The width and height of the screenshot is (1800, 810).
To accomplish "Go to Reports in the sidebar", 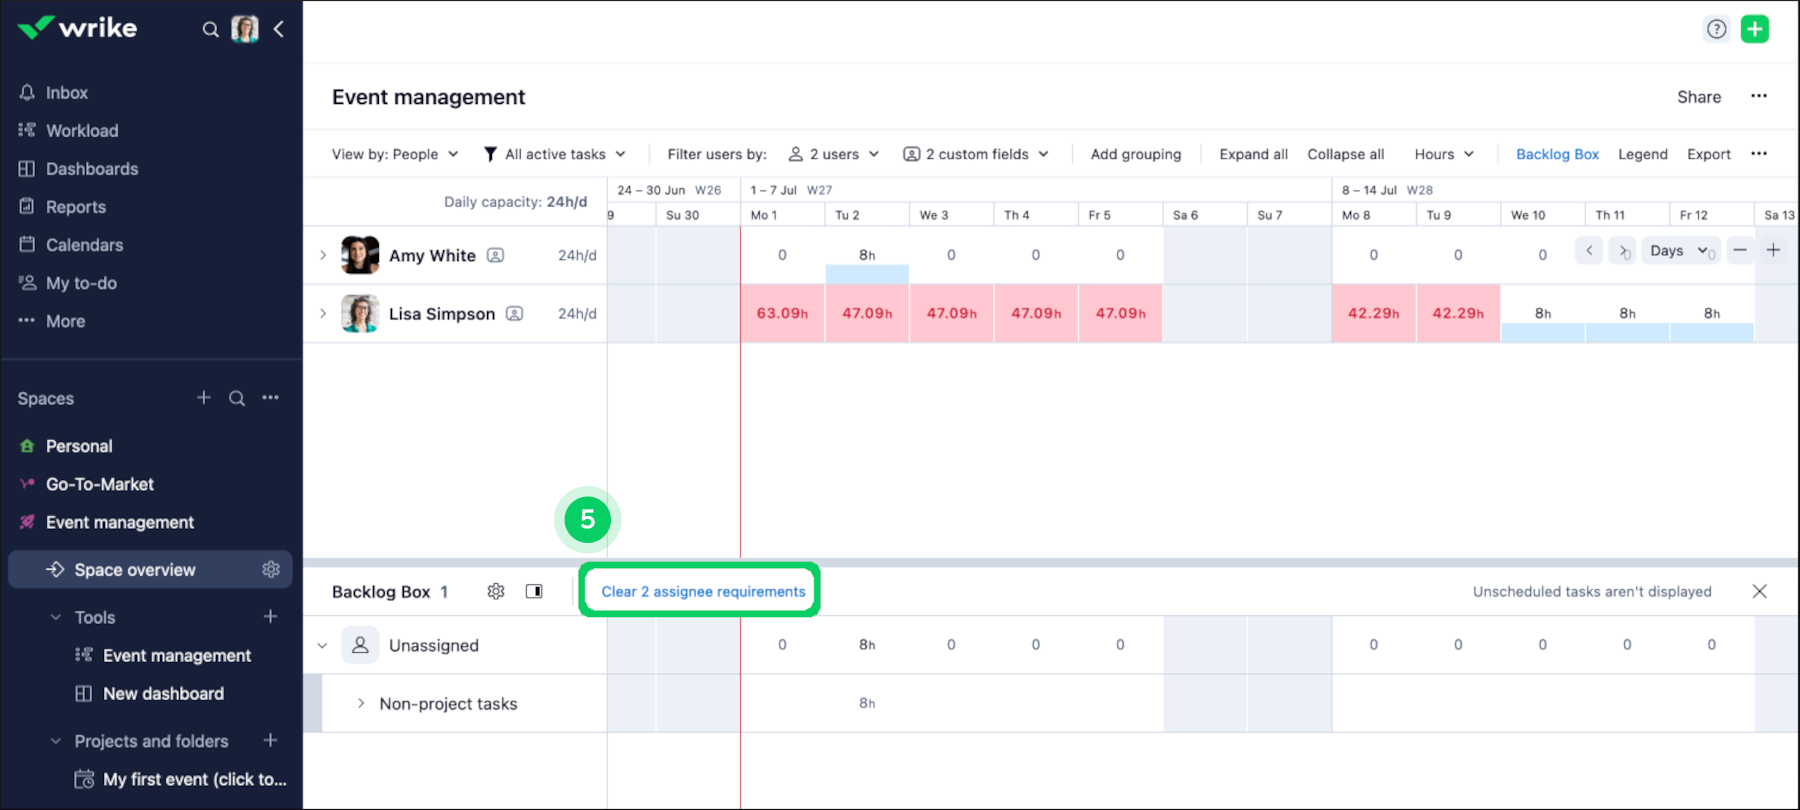I will (76, 207).
